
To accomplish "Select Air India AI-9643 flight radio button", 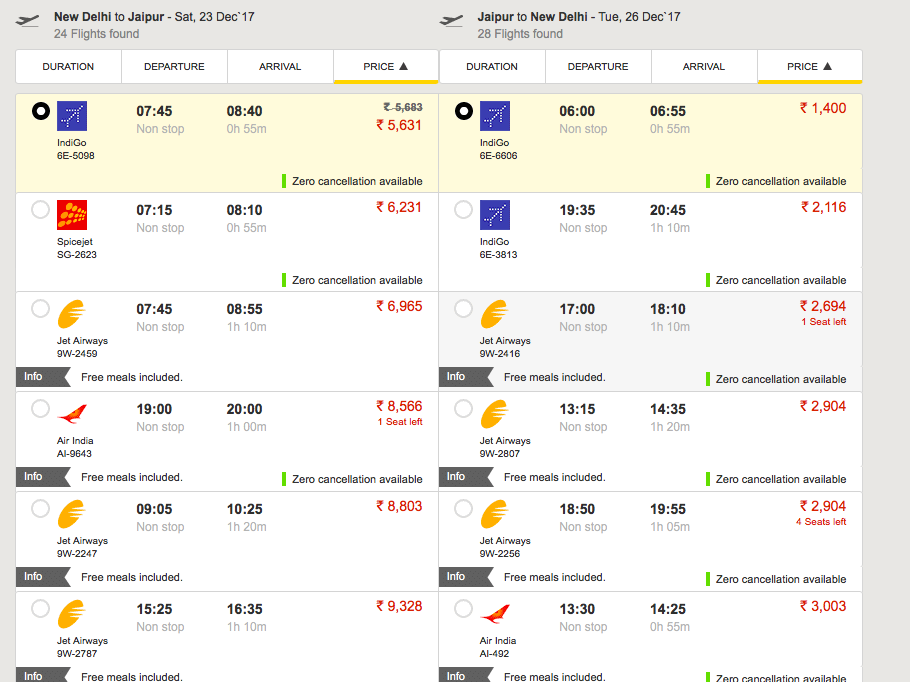I will [40, 409].
